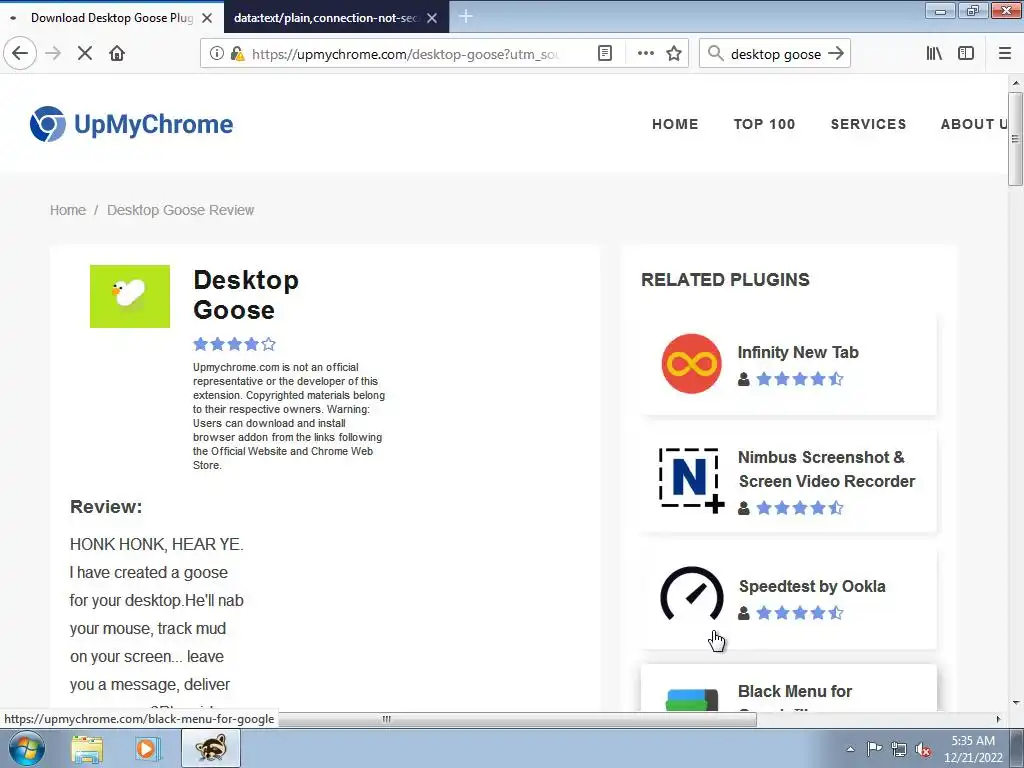1024x768 pixels.
Task: Click the UpMyChrome logo
Action: tap(131, 124)
